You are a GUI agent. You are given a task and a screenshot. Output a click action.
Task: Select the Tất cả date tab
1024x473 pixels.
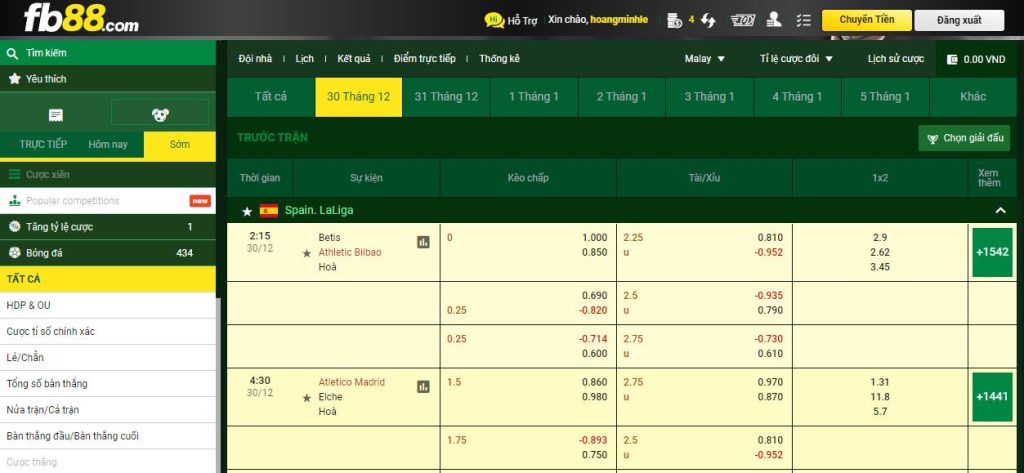click(x=271, y=97)
